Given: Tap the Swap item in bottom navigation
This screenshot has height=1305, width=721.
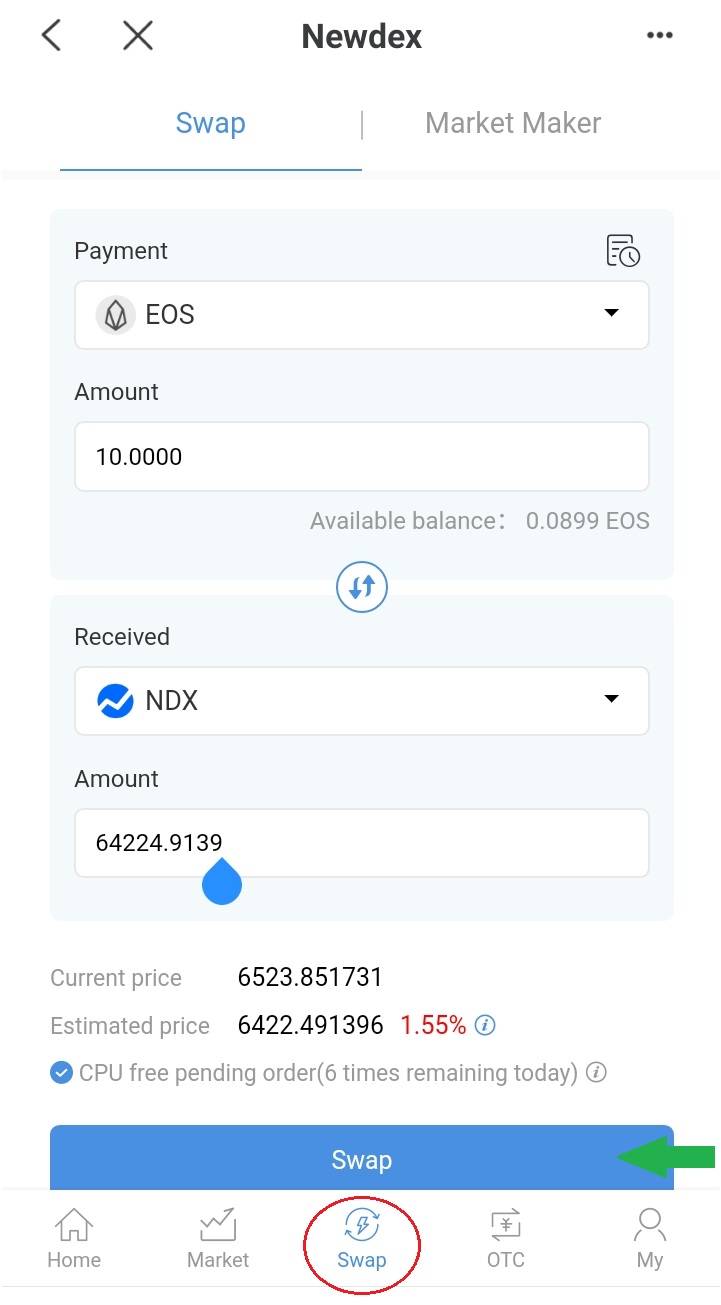Looking at the screenshot, I should click(x=362, y=1238).
